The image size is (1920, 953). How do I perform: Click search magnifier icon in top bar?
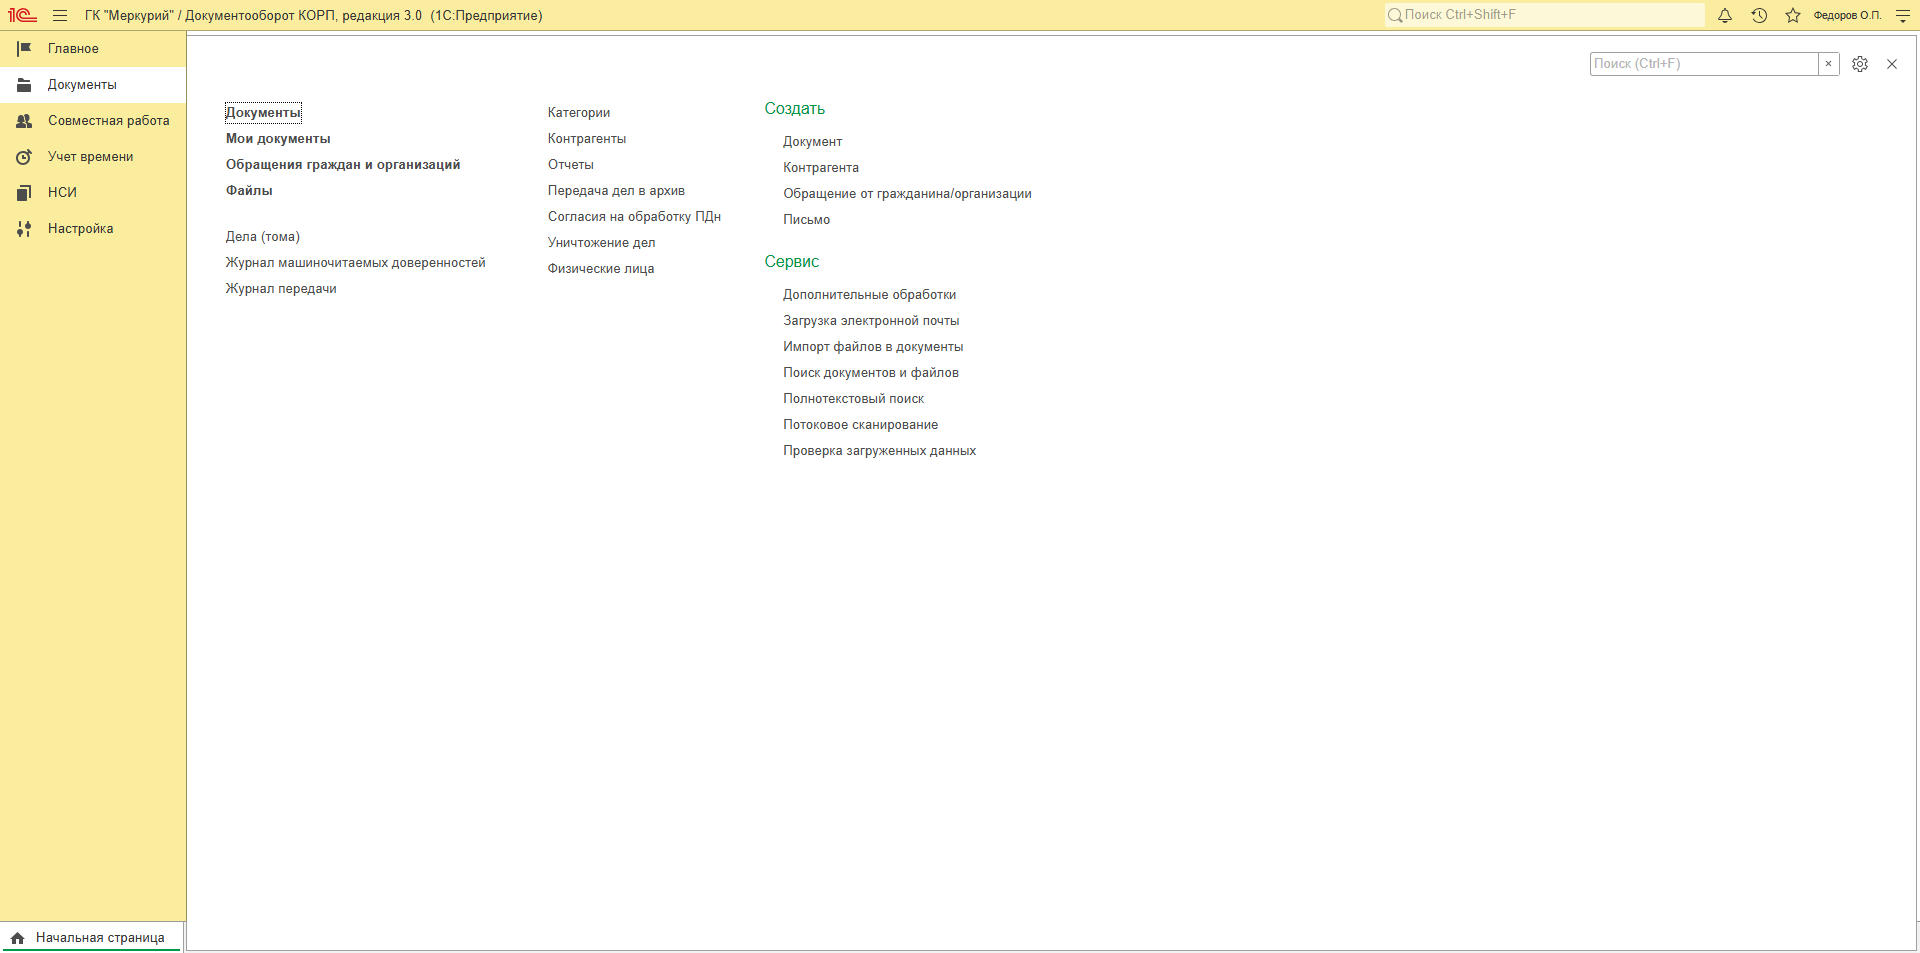pyautogui.click(x=1395, y=15)
